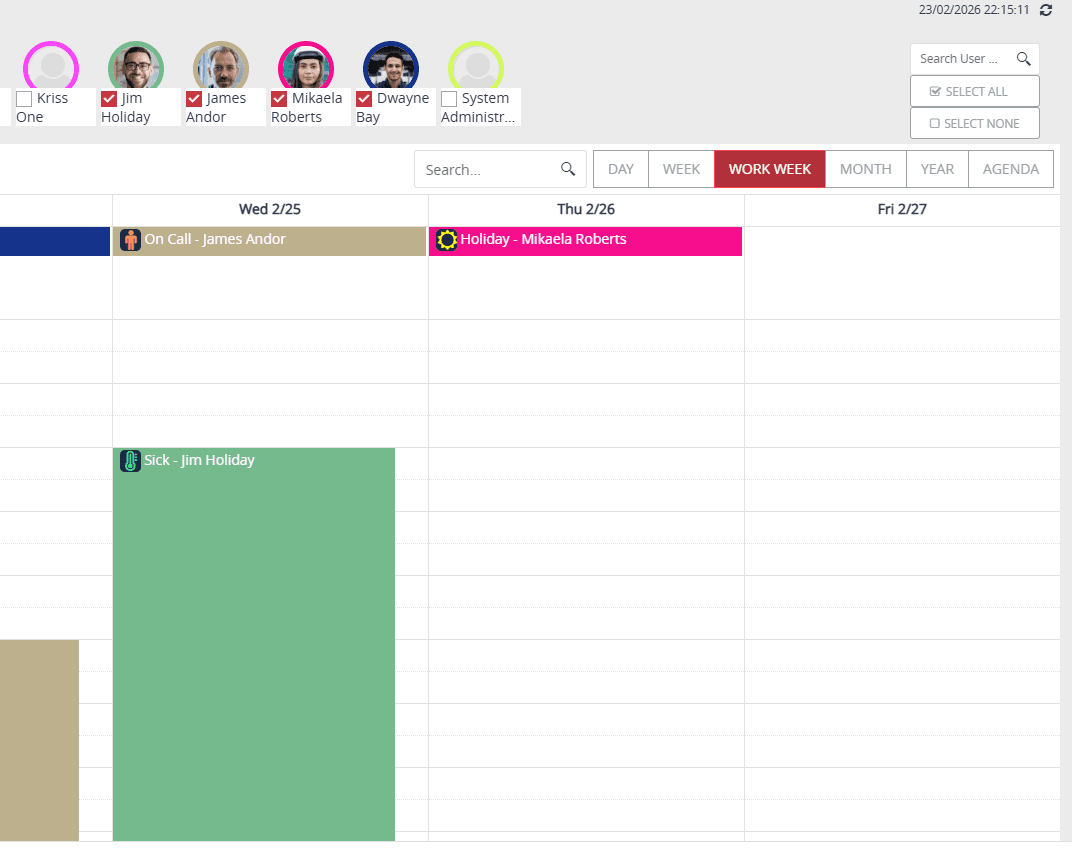Open the On Call - James Andor event
1072x861 pixels.
(269, 241)
